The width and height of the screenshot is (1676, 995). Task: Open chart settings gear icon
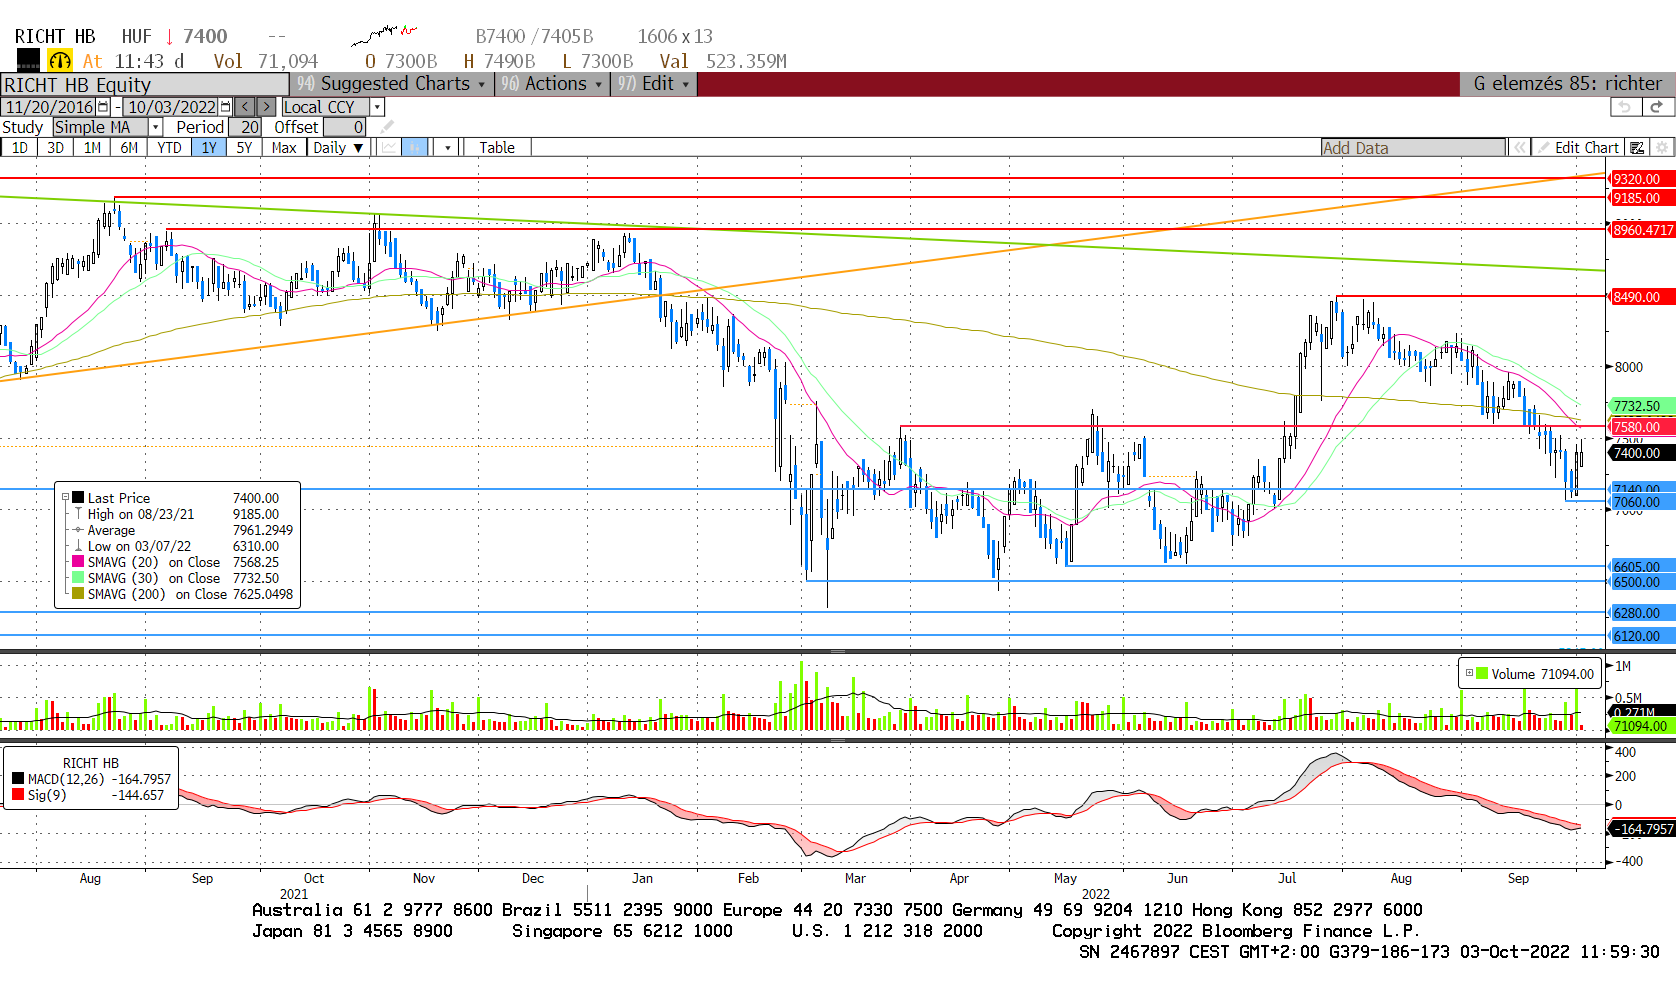pos(1662,148)
